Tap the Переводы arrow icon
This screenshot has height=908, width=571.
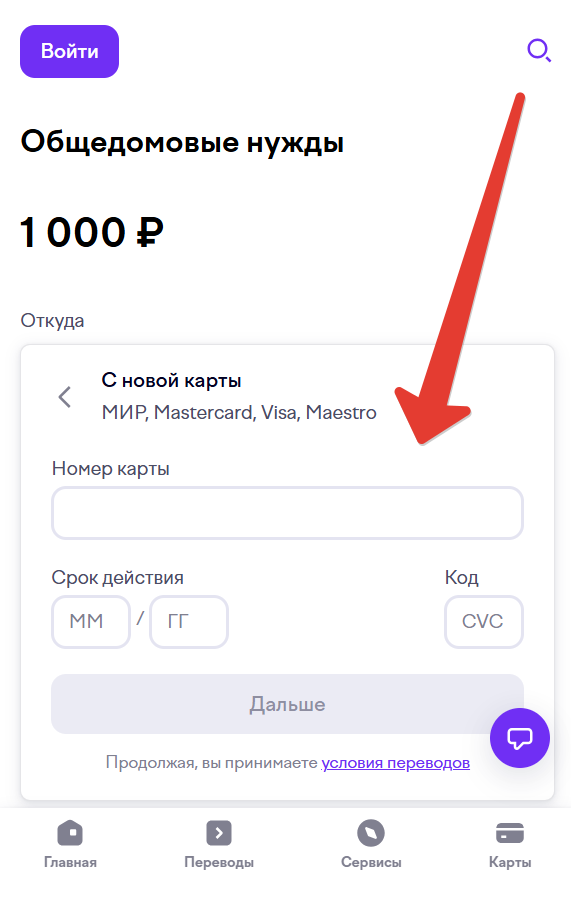219,833
